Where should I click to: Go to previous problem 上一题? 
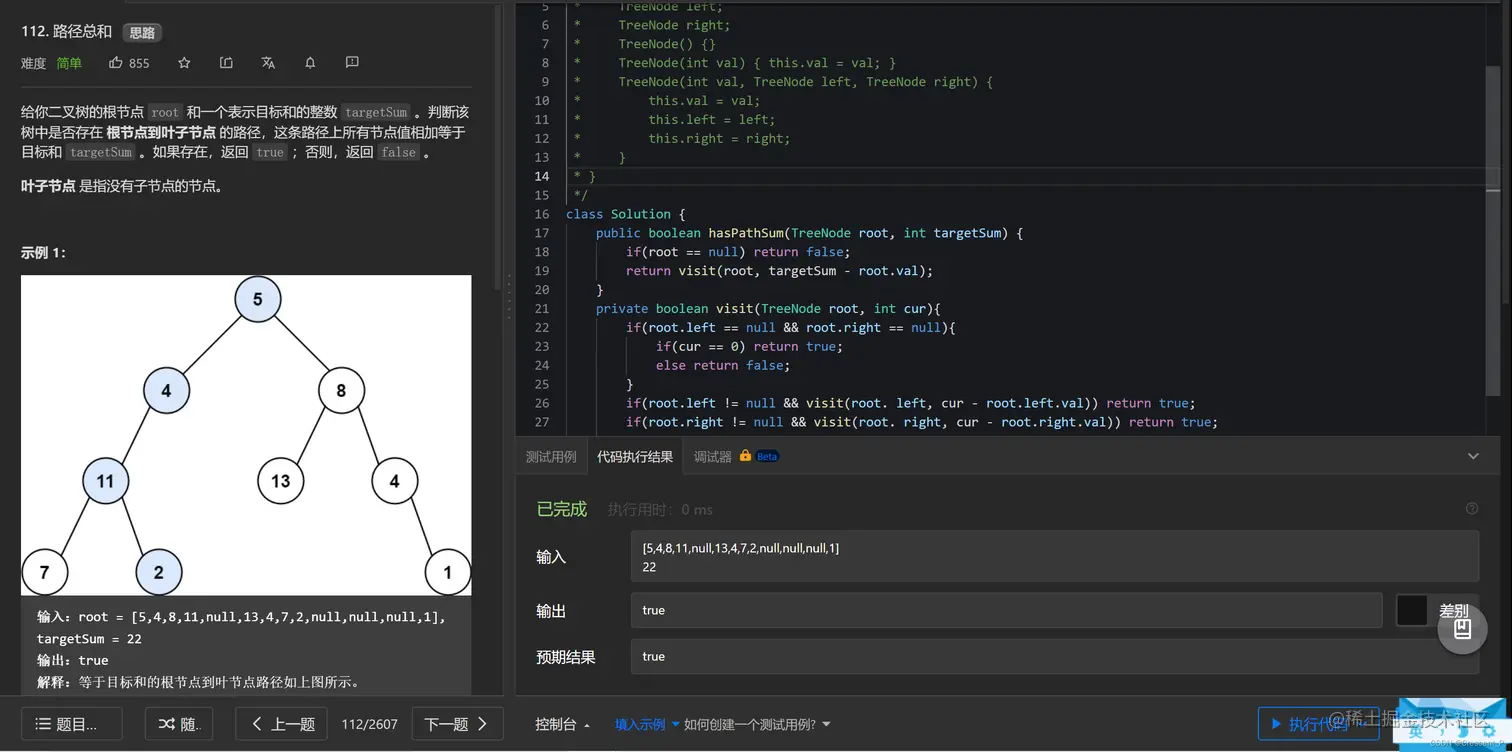(x=282, y=724)
